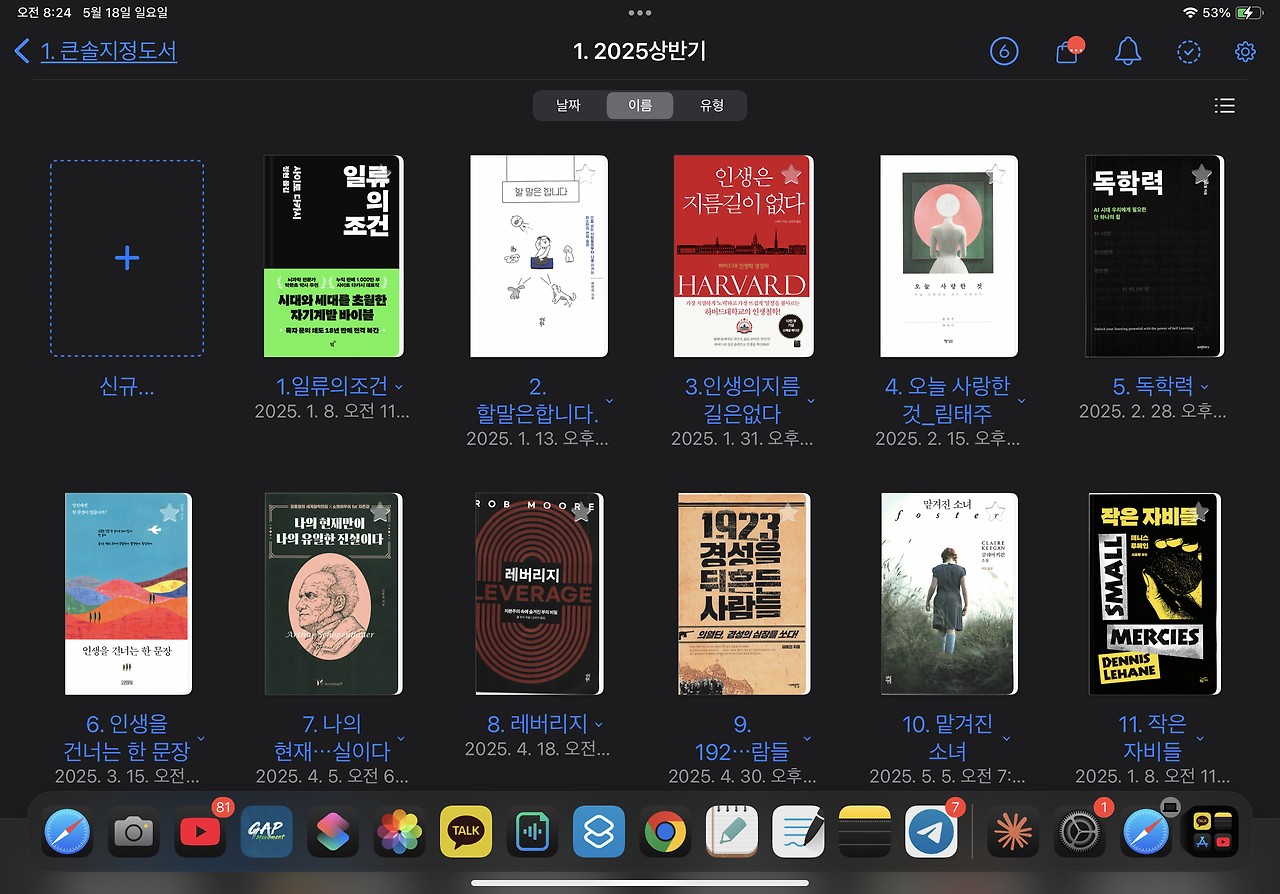Open iPad Settings with badge in dock
Screen dimensions: 1280x894
[x=1080, y=832]
